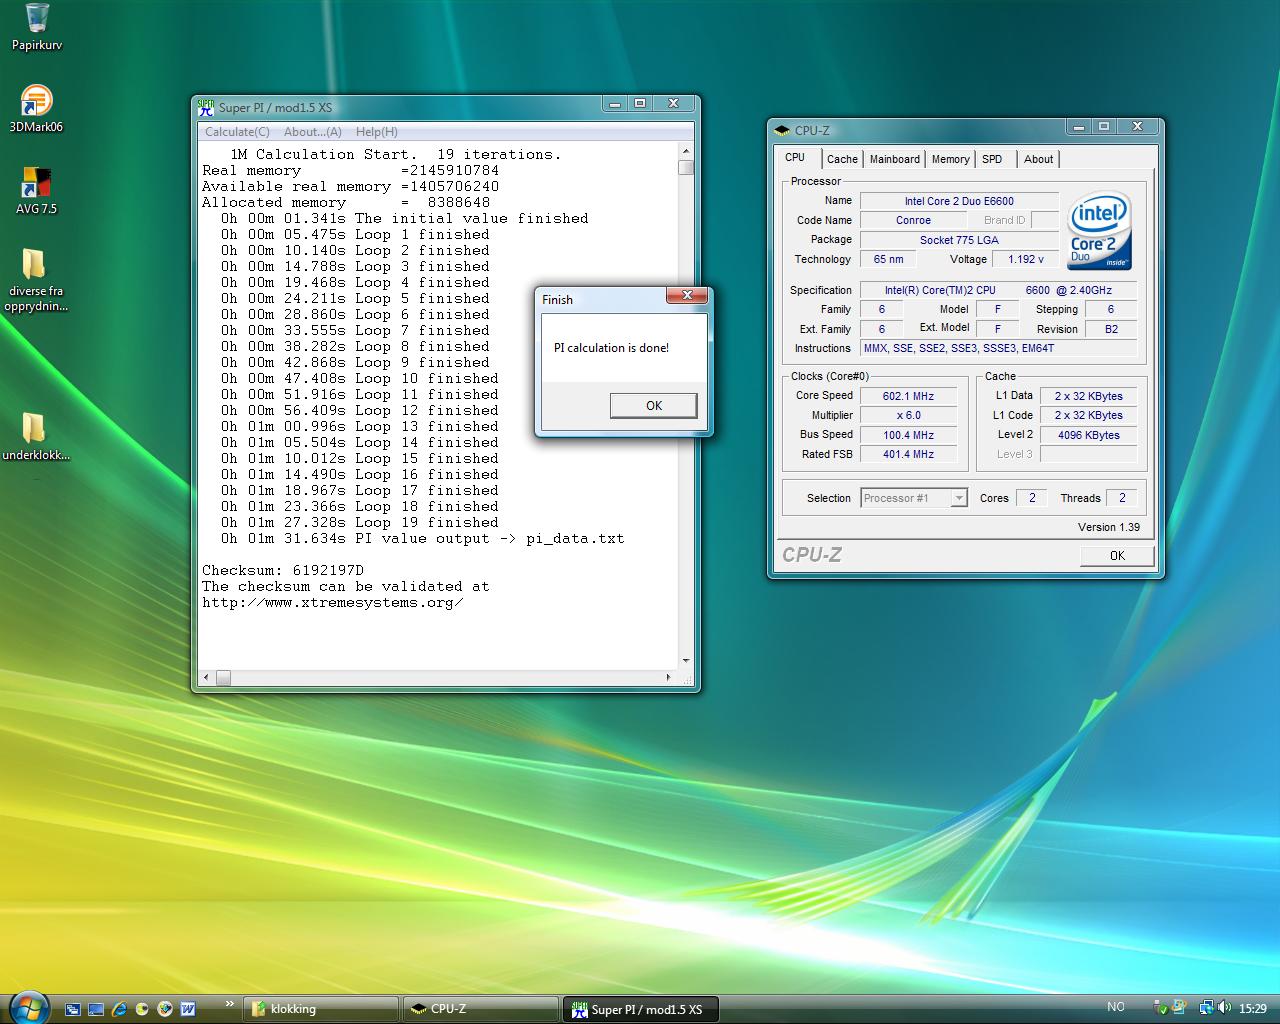Click the 15:29 system clock
The width and height of the screenshot is (1280, 1024).
pos(1252,1008)
